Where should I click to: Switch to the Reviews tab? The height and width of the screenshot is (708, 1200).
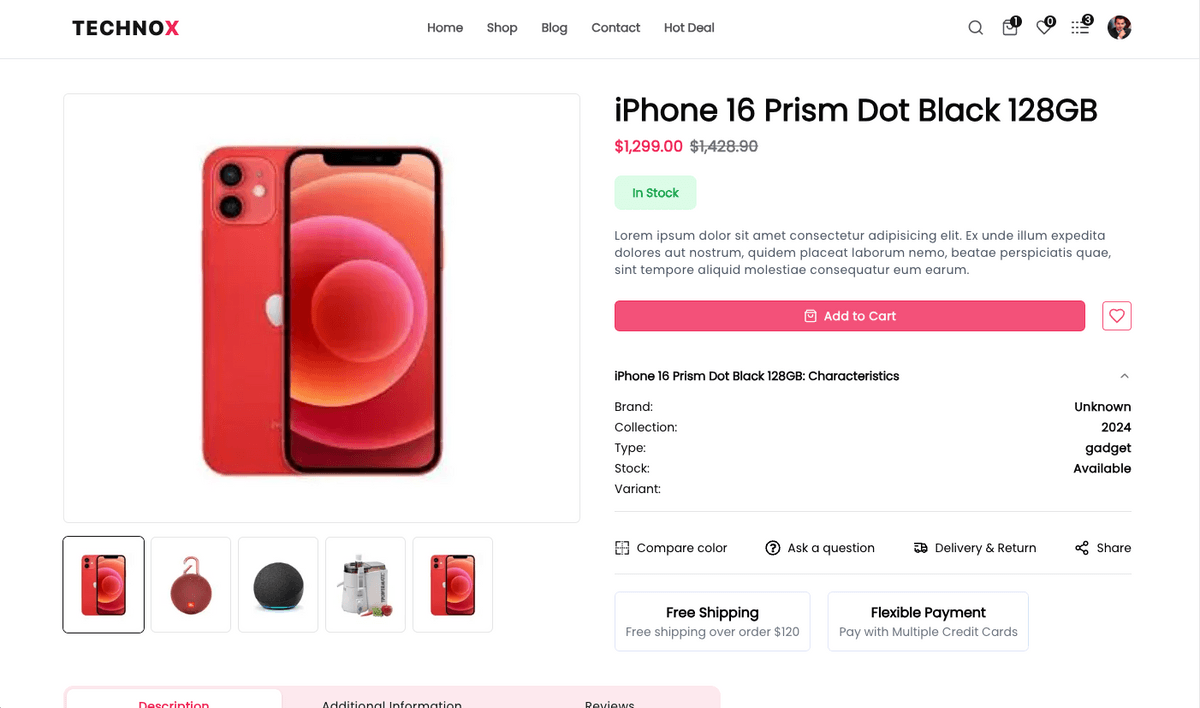point(609,703)
